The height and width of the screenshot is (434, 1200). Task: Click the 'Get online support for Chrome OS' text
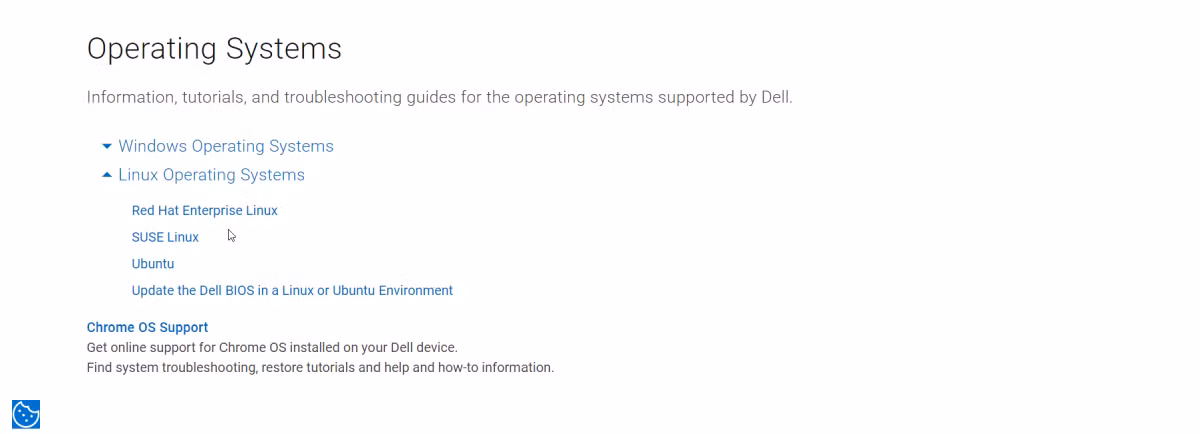click(272, 348)
